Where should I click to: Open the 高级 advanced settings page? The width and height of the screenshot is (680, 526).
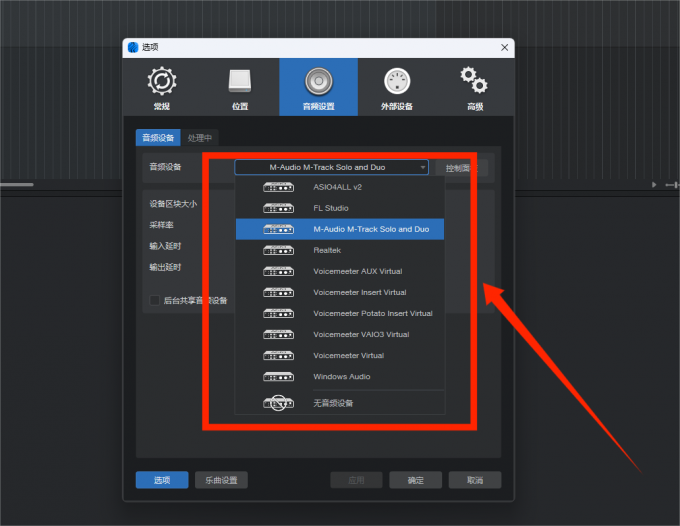pos(475,88)
